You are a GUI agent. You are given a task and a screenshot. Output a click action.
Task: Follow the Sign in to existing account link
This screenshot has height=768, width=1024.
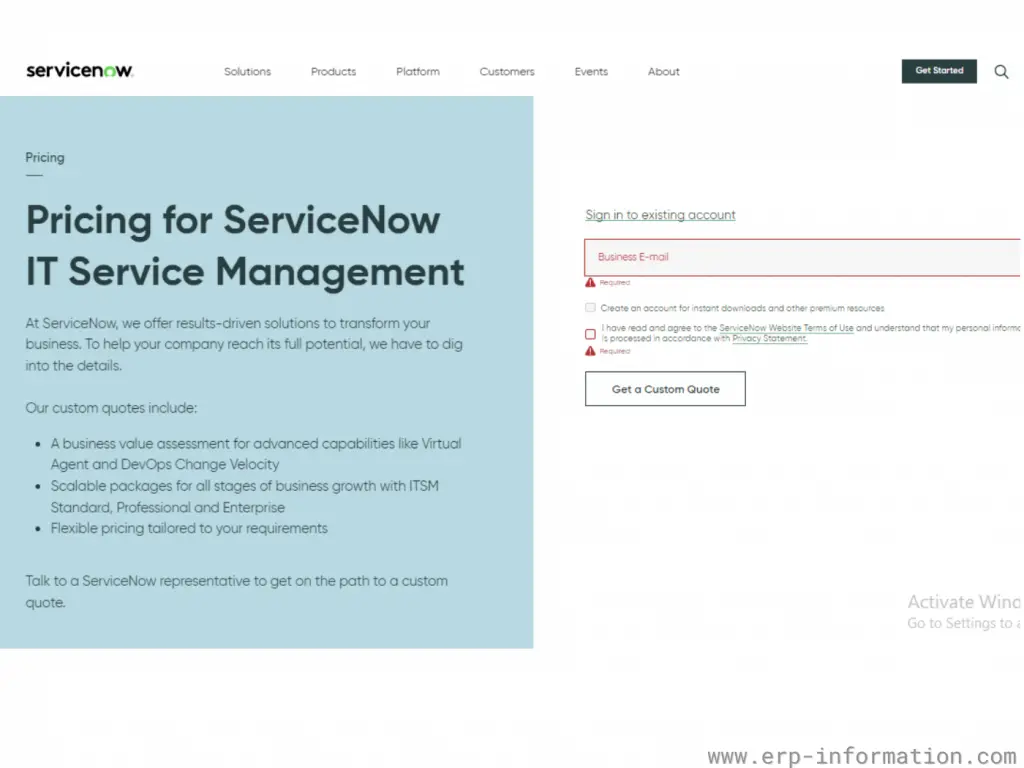660,215
